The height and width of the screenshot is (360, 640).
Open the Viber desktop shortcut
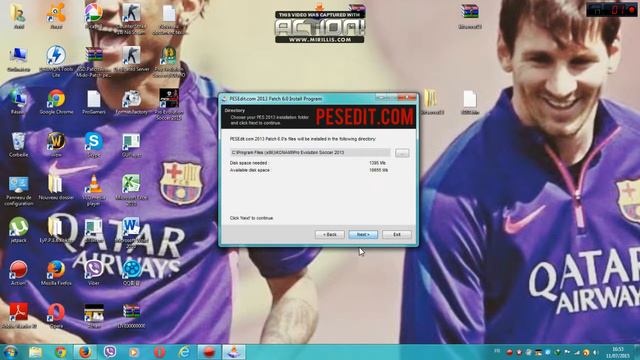pos(93,273)
